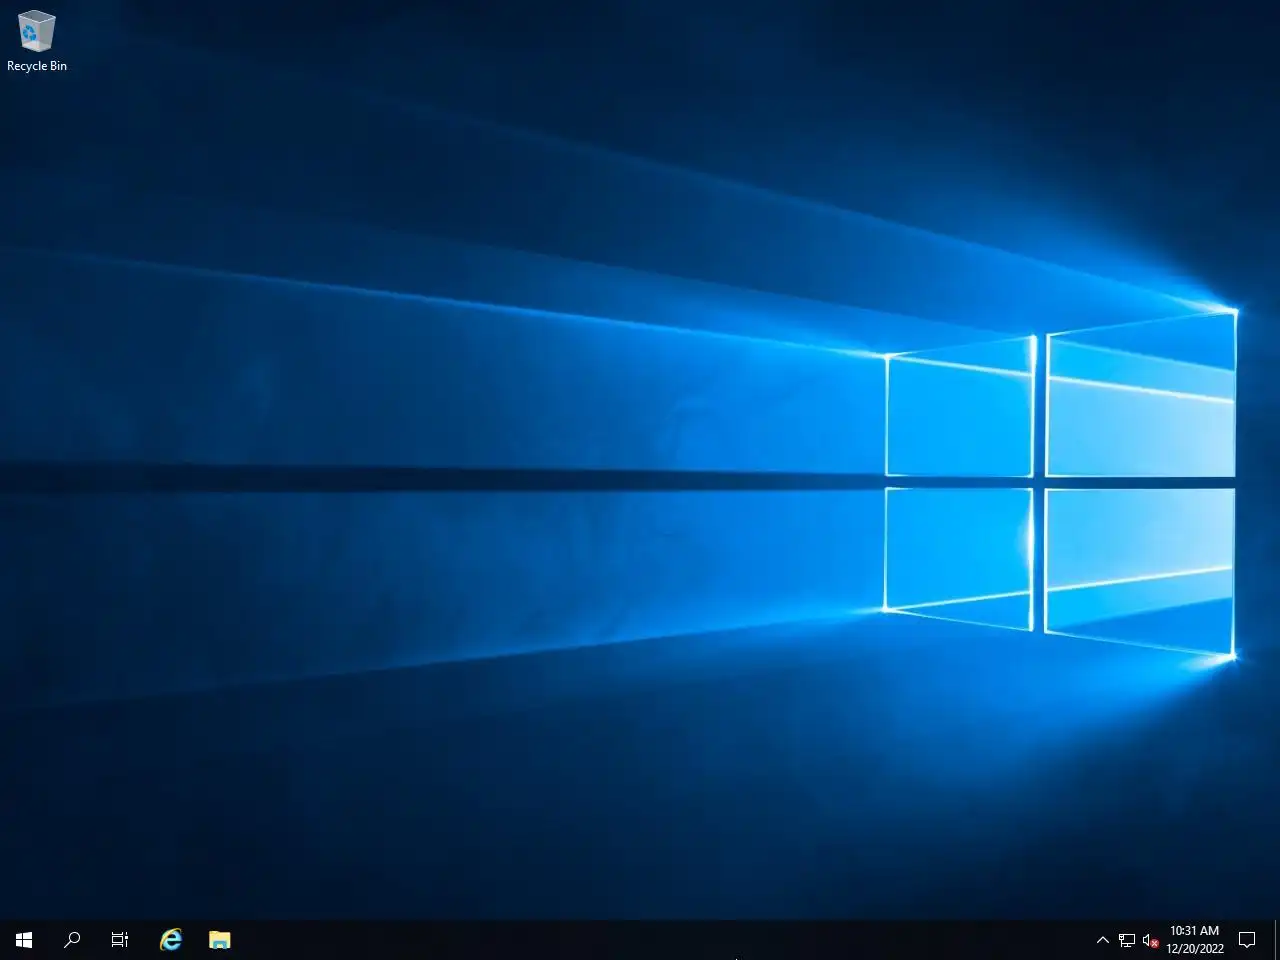
Task: Open the clock showing 10:31 AM
Action: (1195, 940)
